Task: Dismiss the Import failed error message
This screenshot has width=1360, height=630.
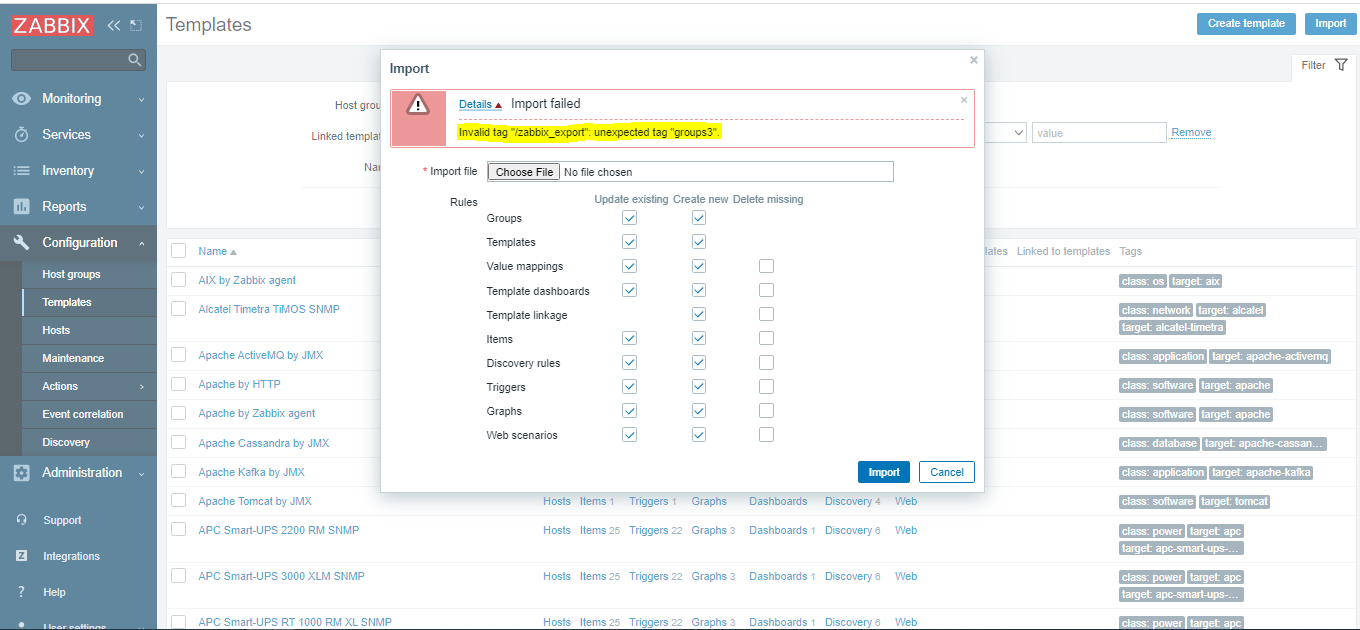Action: coord(964,99)
